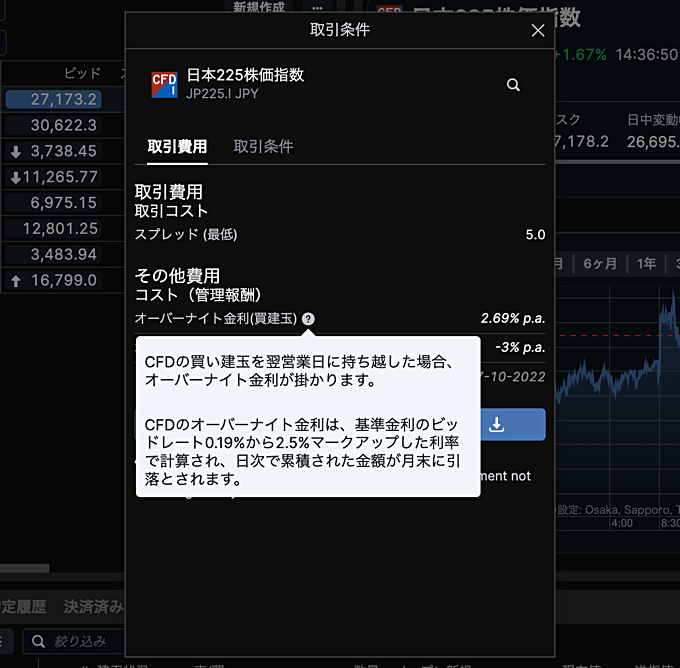
Task: Select the 1年 chart range
Action: click(x=646, y=263)
